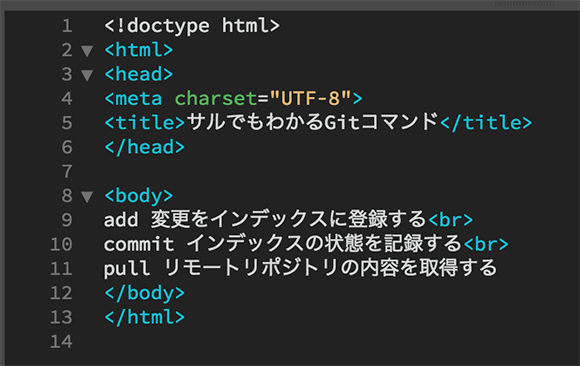
Task: Click line number 7 in the gutter
Action: point(67,171)
